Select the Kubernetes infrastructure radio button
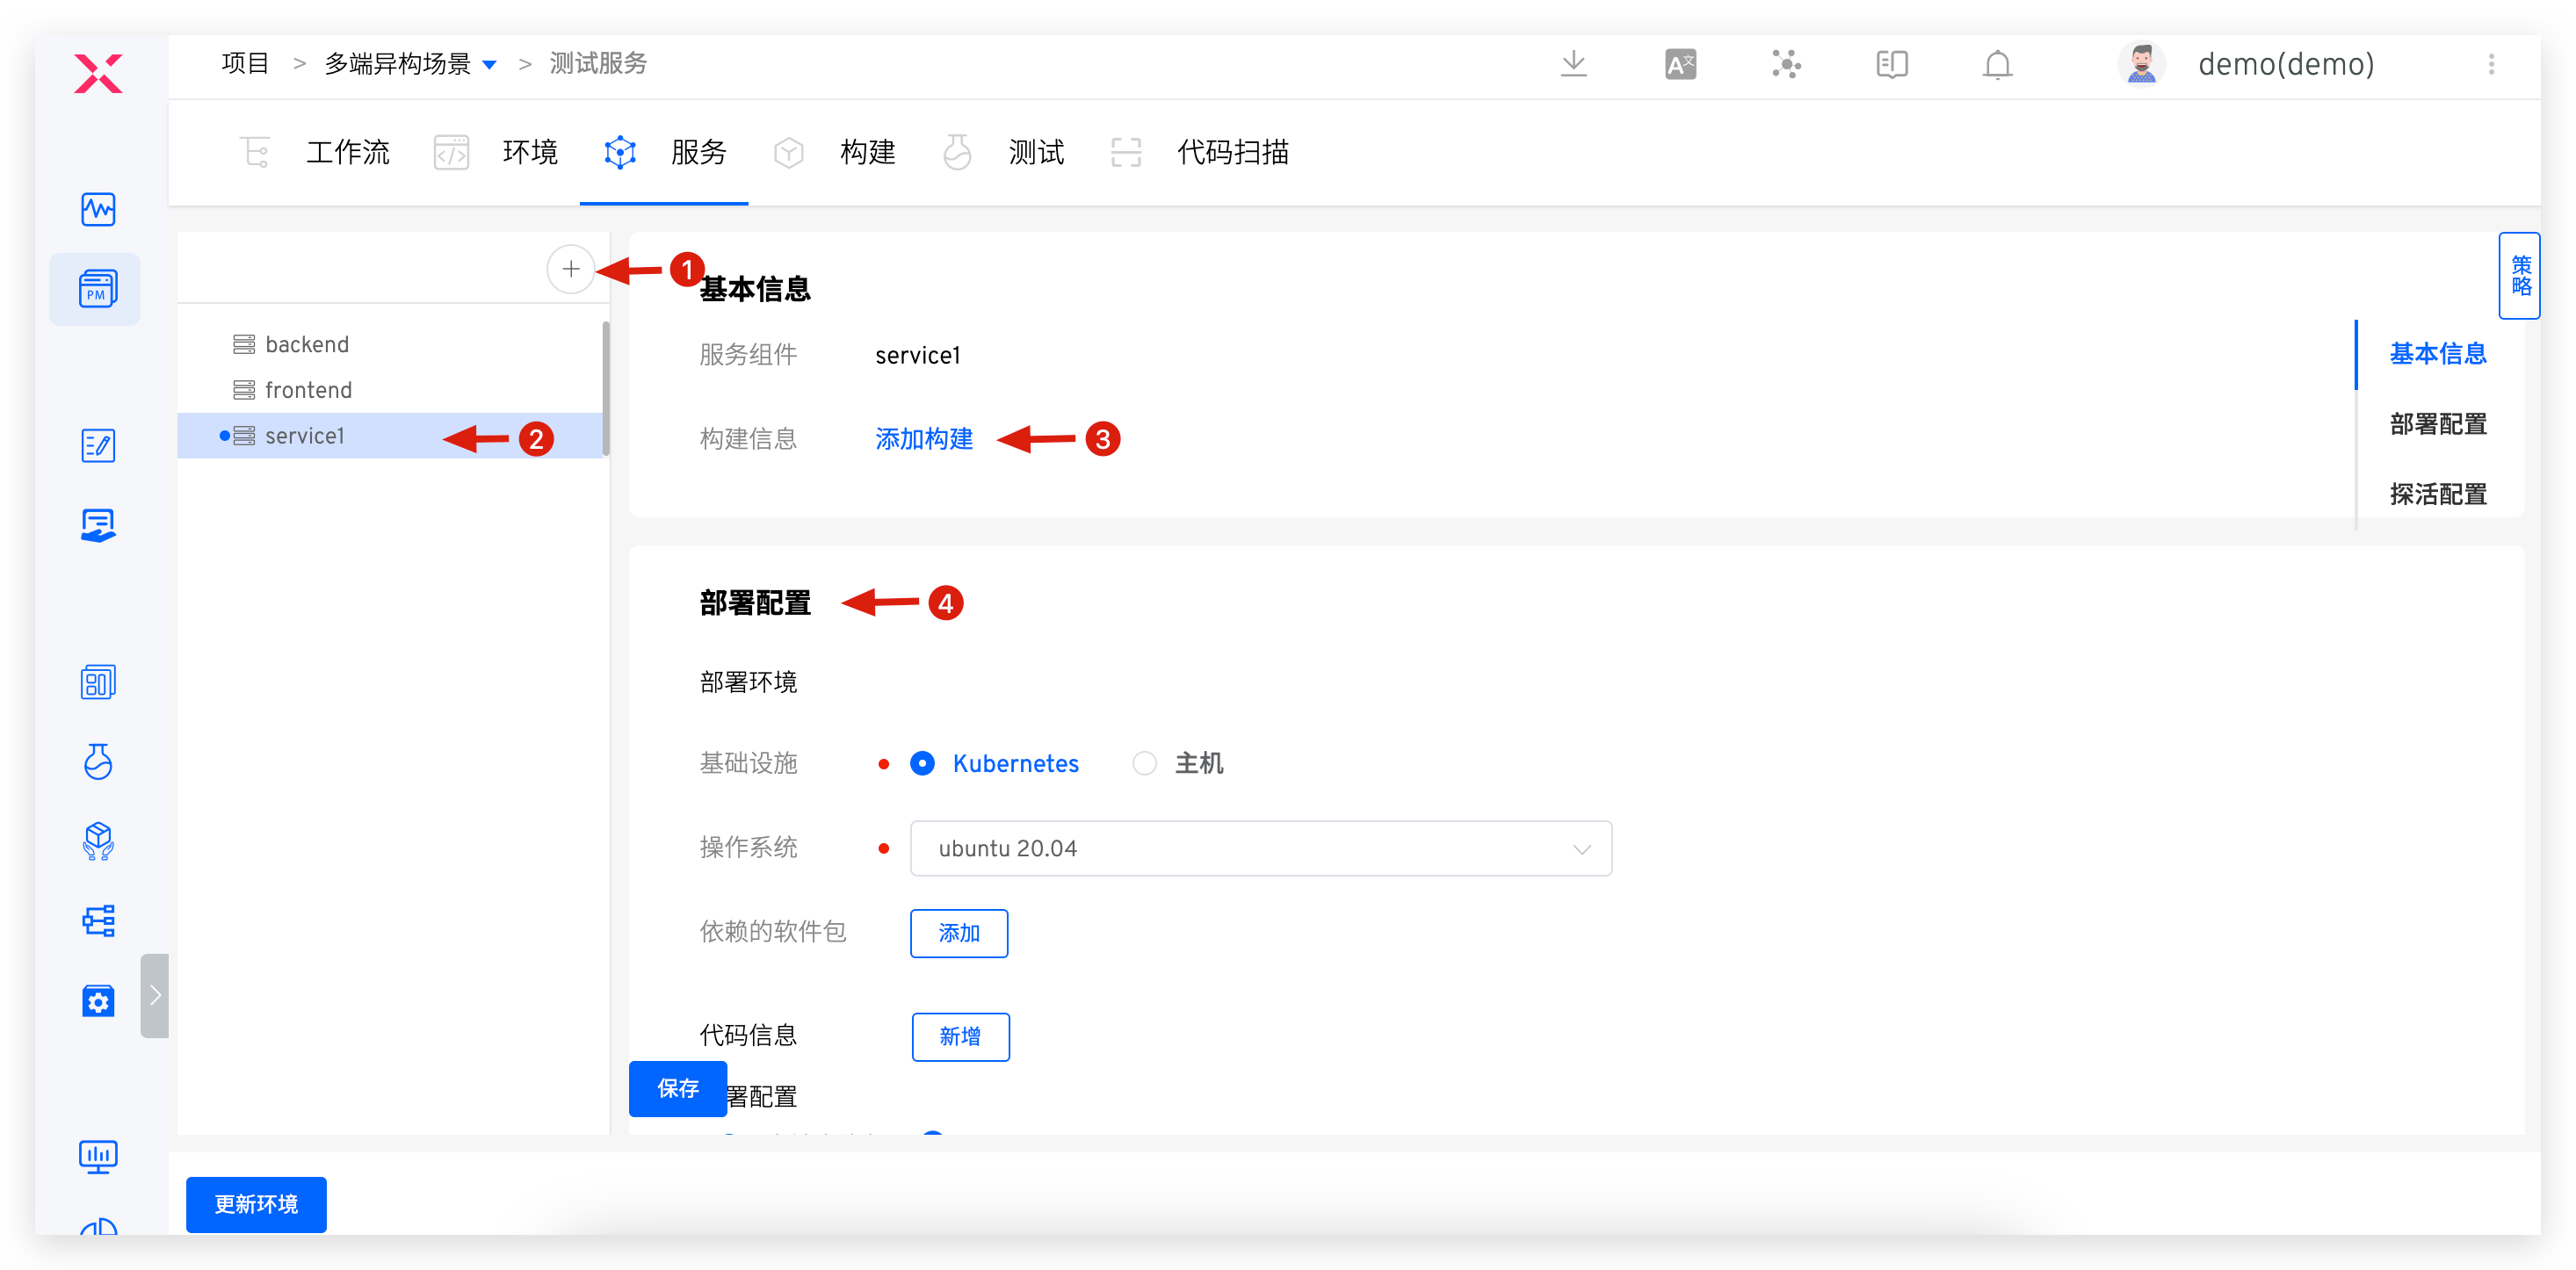Viewport: 2576px width, 1270px height. pyautogui.click(x=922, y=763)
